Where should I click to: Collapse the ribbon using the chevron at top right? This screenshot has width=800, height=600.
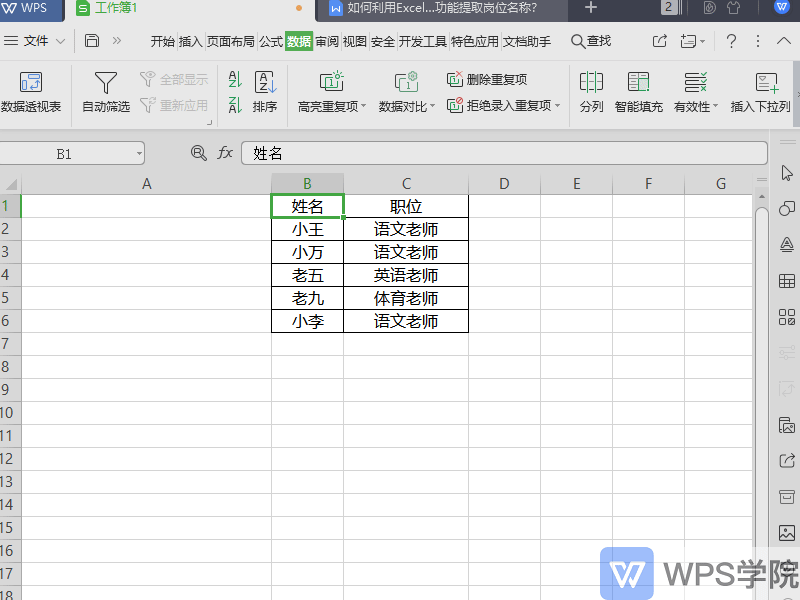(x=783, y=42)
